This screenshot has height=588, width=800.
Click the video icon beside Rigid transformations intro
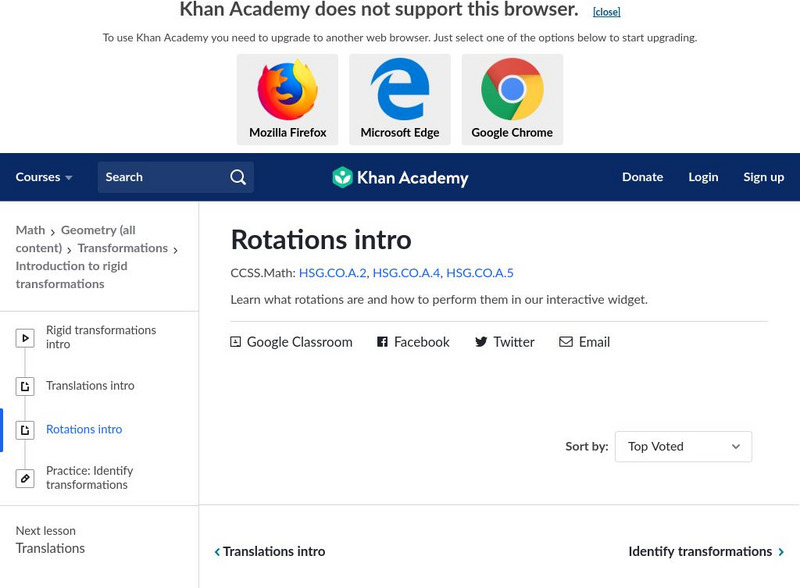24,337
